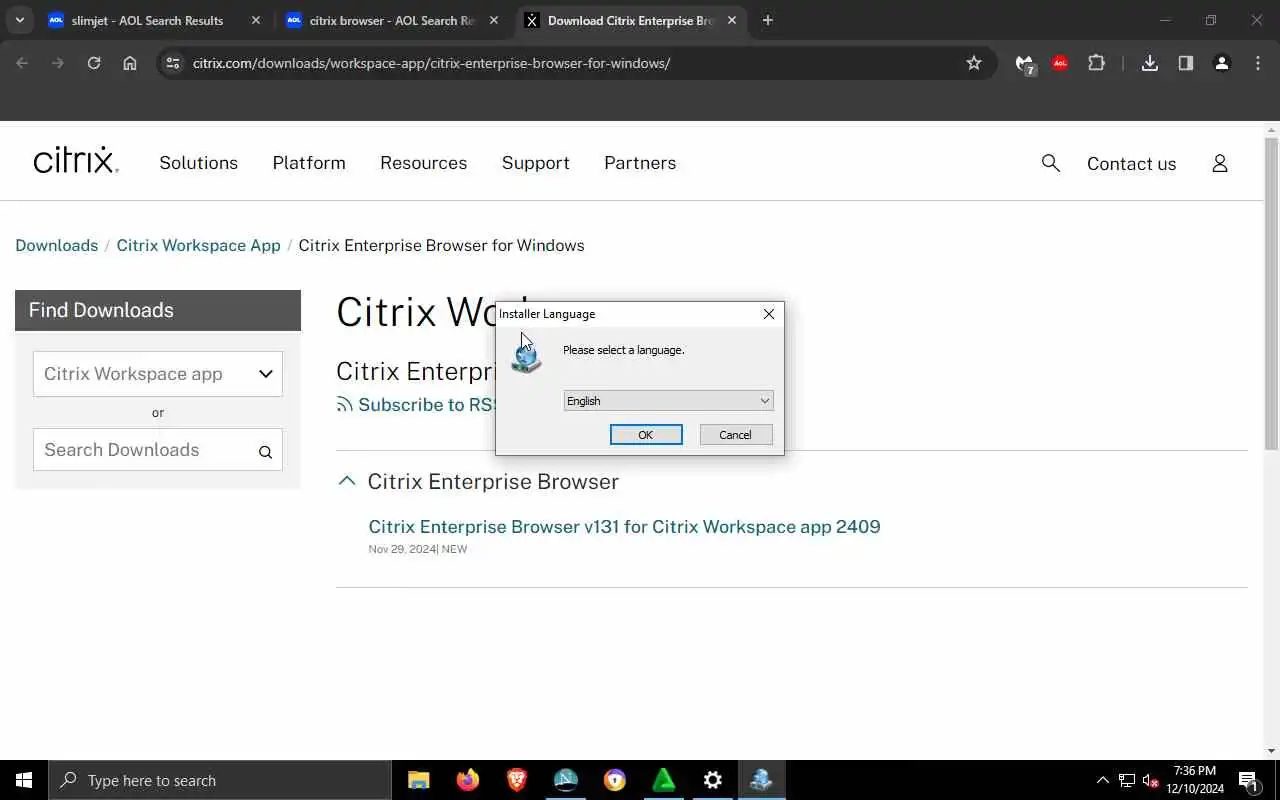This screenshot has width=1280, height=800.
Task: Go to Citrix Workspace App breadcrumb
Action: 198,246
